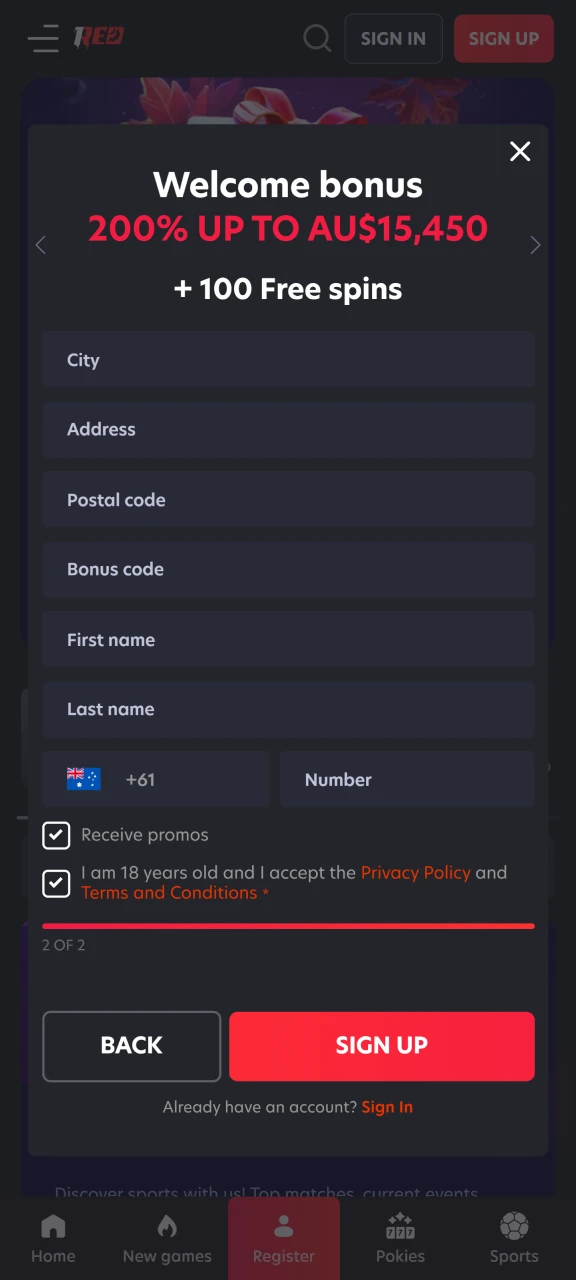Toggle the 18 years age confirmation checkbox

coord(56,883)
